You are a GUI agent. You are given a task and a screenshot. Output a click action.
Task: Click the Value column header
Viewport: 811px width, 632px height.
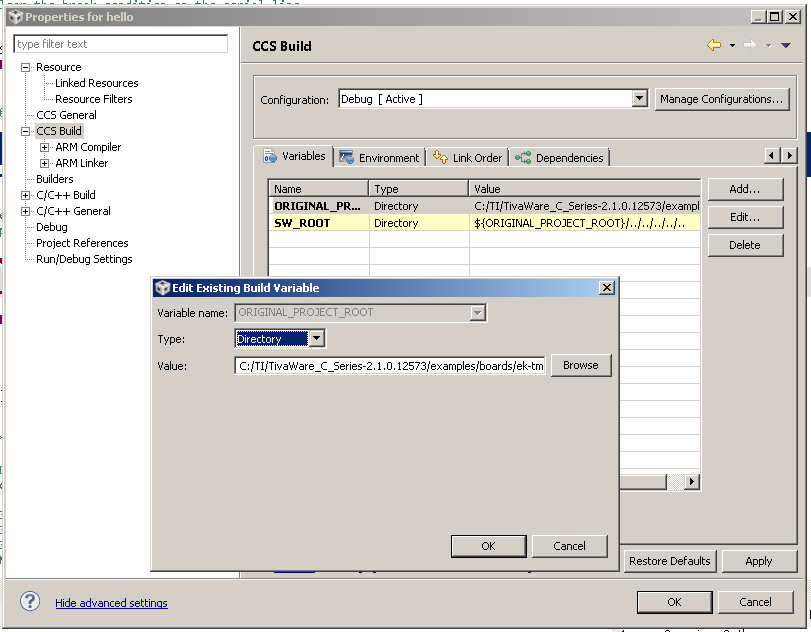tap(585, 189)
